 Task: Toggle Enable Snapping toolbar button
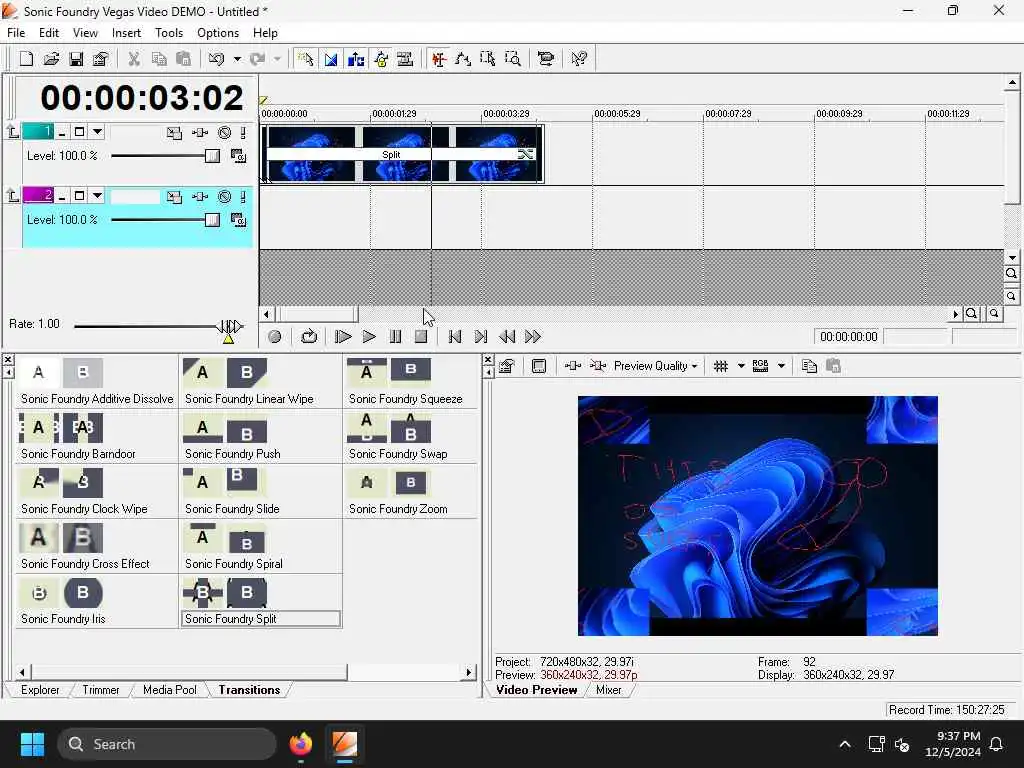[x=306, y=59]
